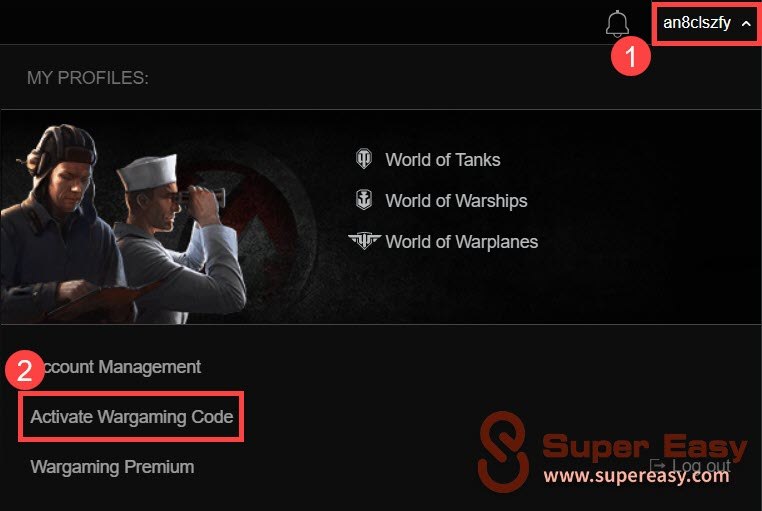
Task: Click the an8clszfy username
Action: point(696,23)
